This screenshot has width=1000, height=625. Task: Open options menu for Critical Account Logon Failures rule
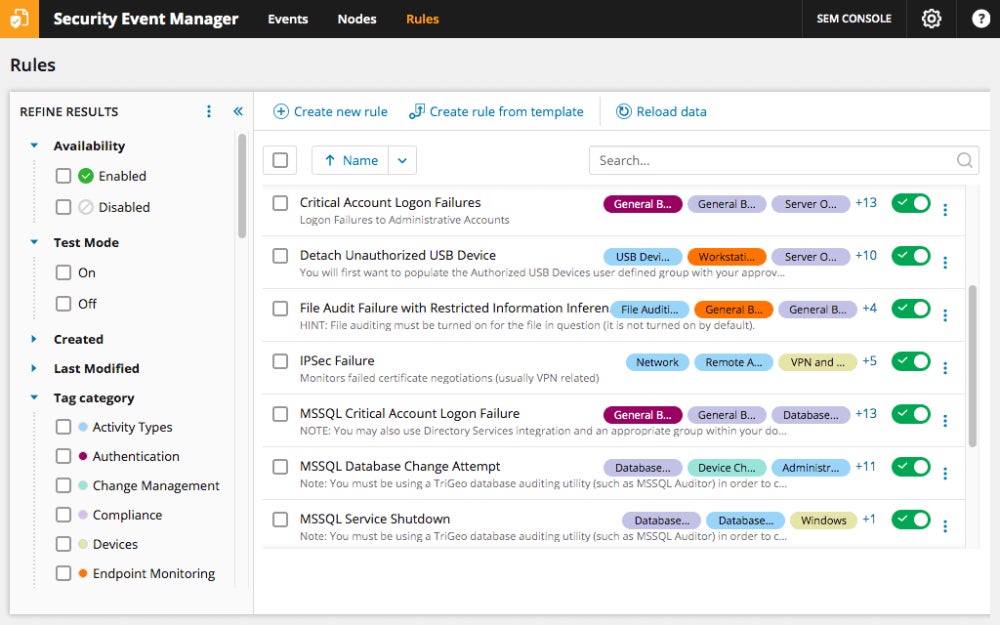coord(945,210)
